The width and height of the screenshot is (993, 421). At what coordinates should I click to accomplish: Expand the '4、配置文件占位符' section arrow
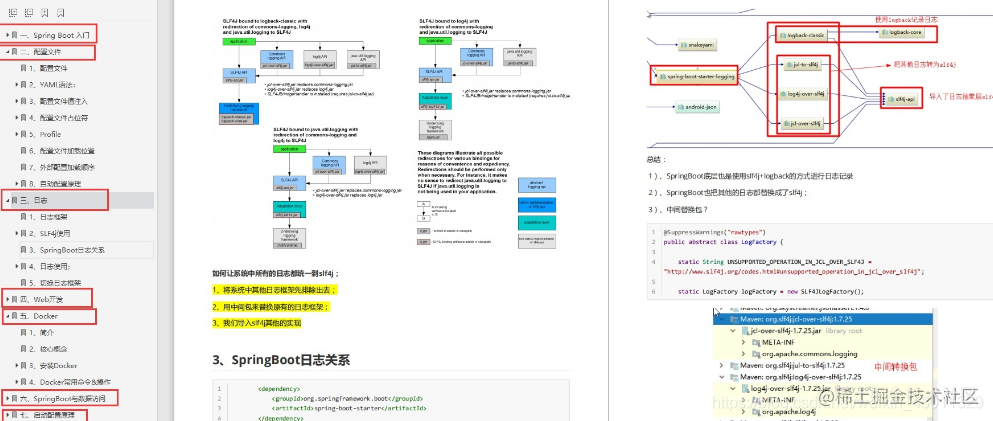coord(17,118)
